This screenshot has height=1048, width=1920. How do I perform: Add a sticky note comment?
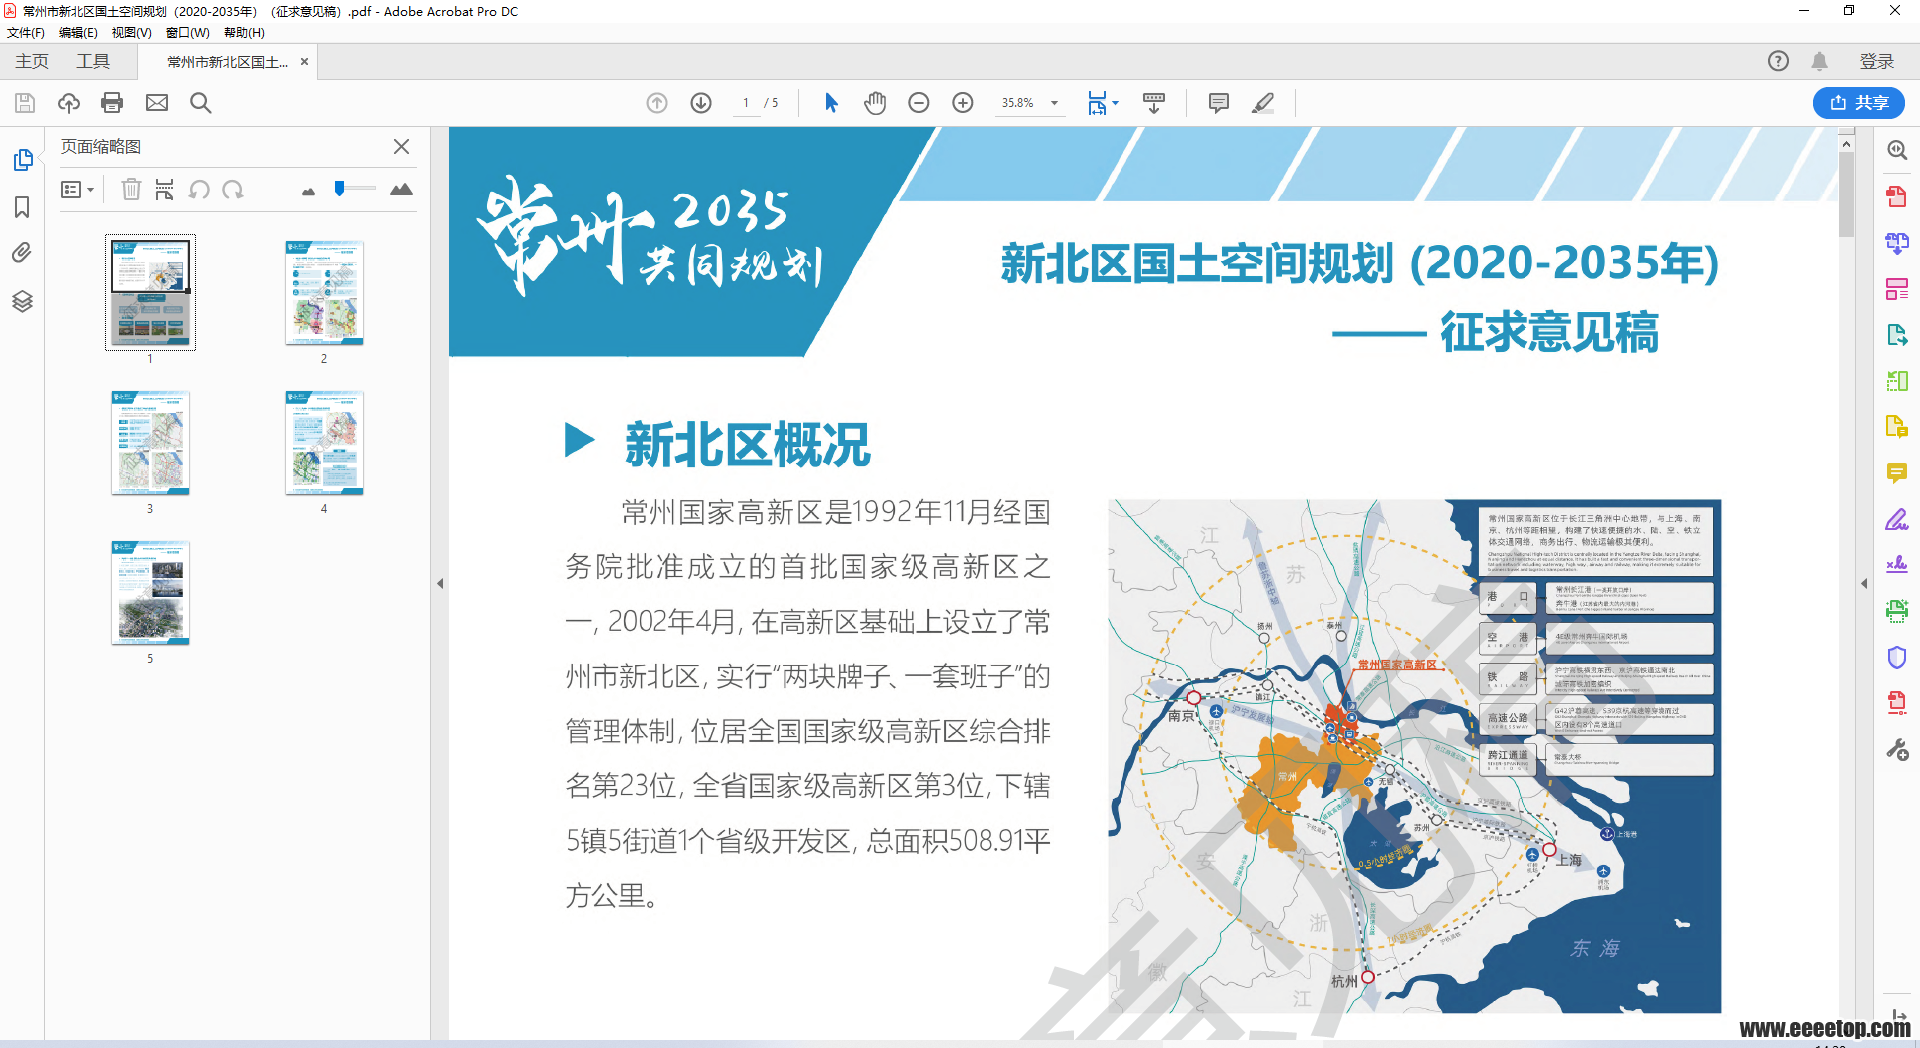(x=1219, y=103)
